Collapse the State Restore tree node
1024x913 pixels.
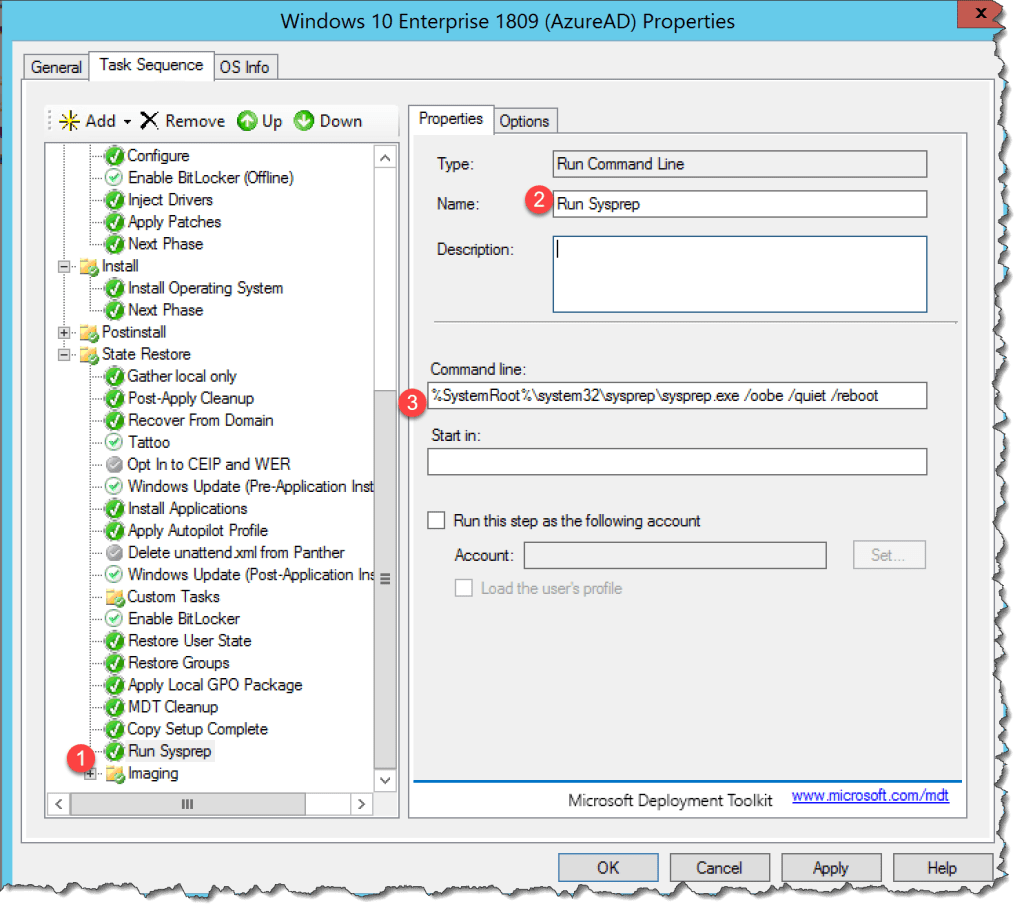pos(62,354)
